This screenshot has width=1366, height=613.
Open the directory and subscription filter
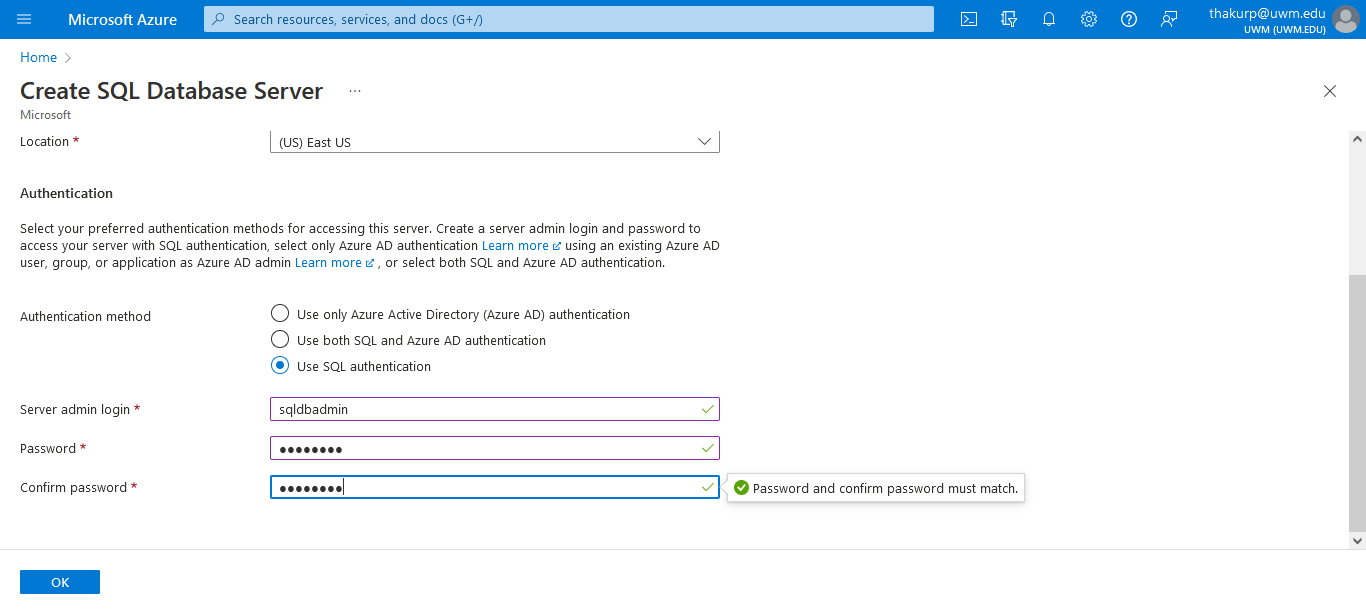(1009, 18)
